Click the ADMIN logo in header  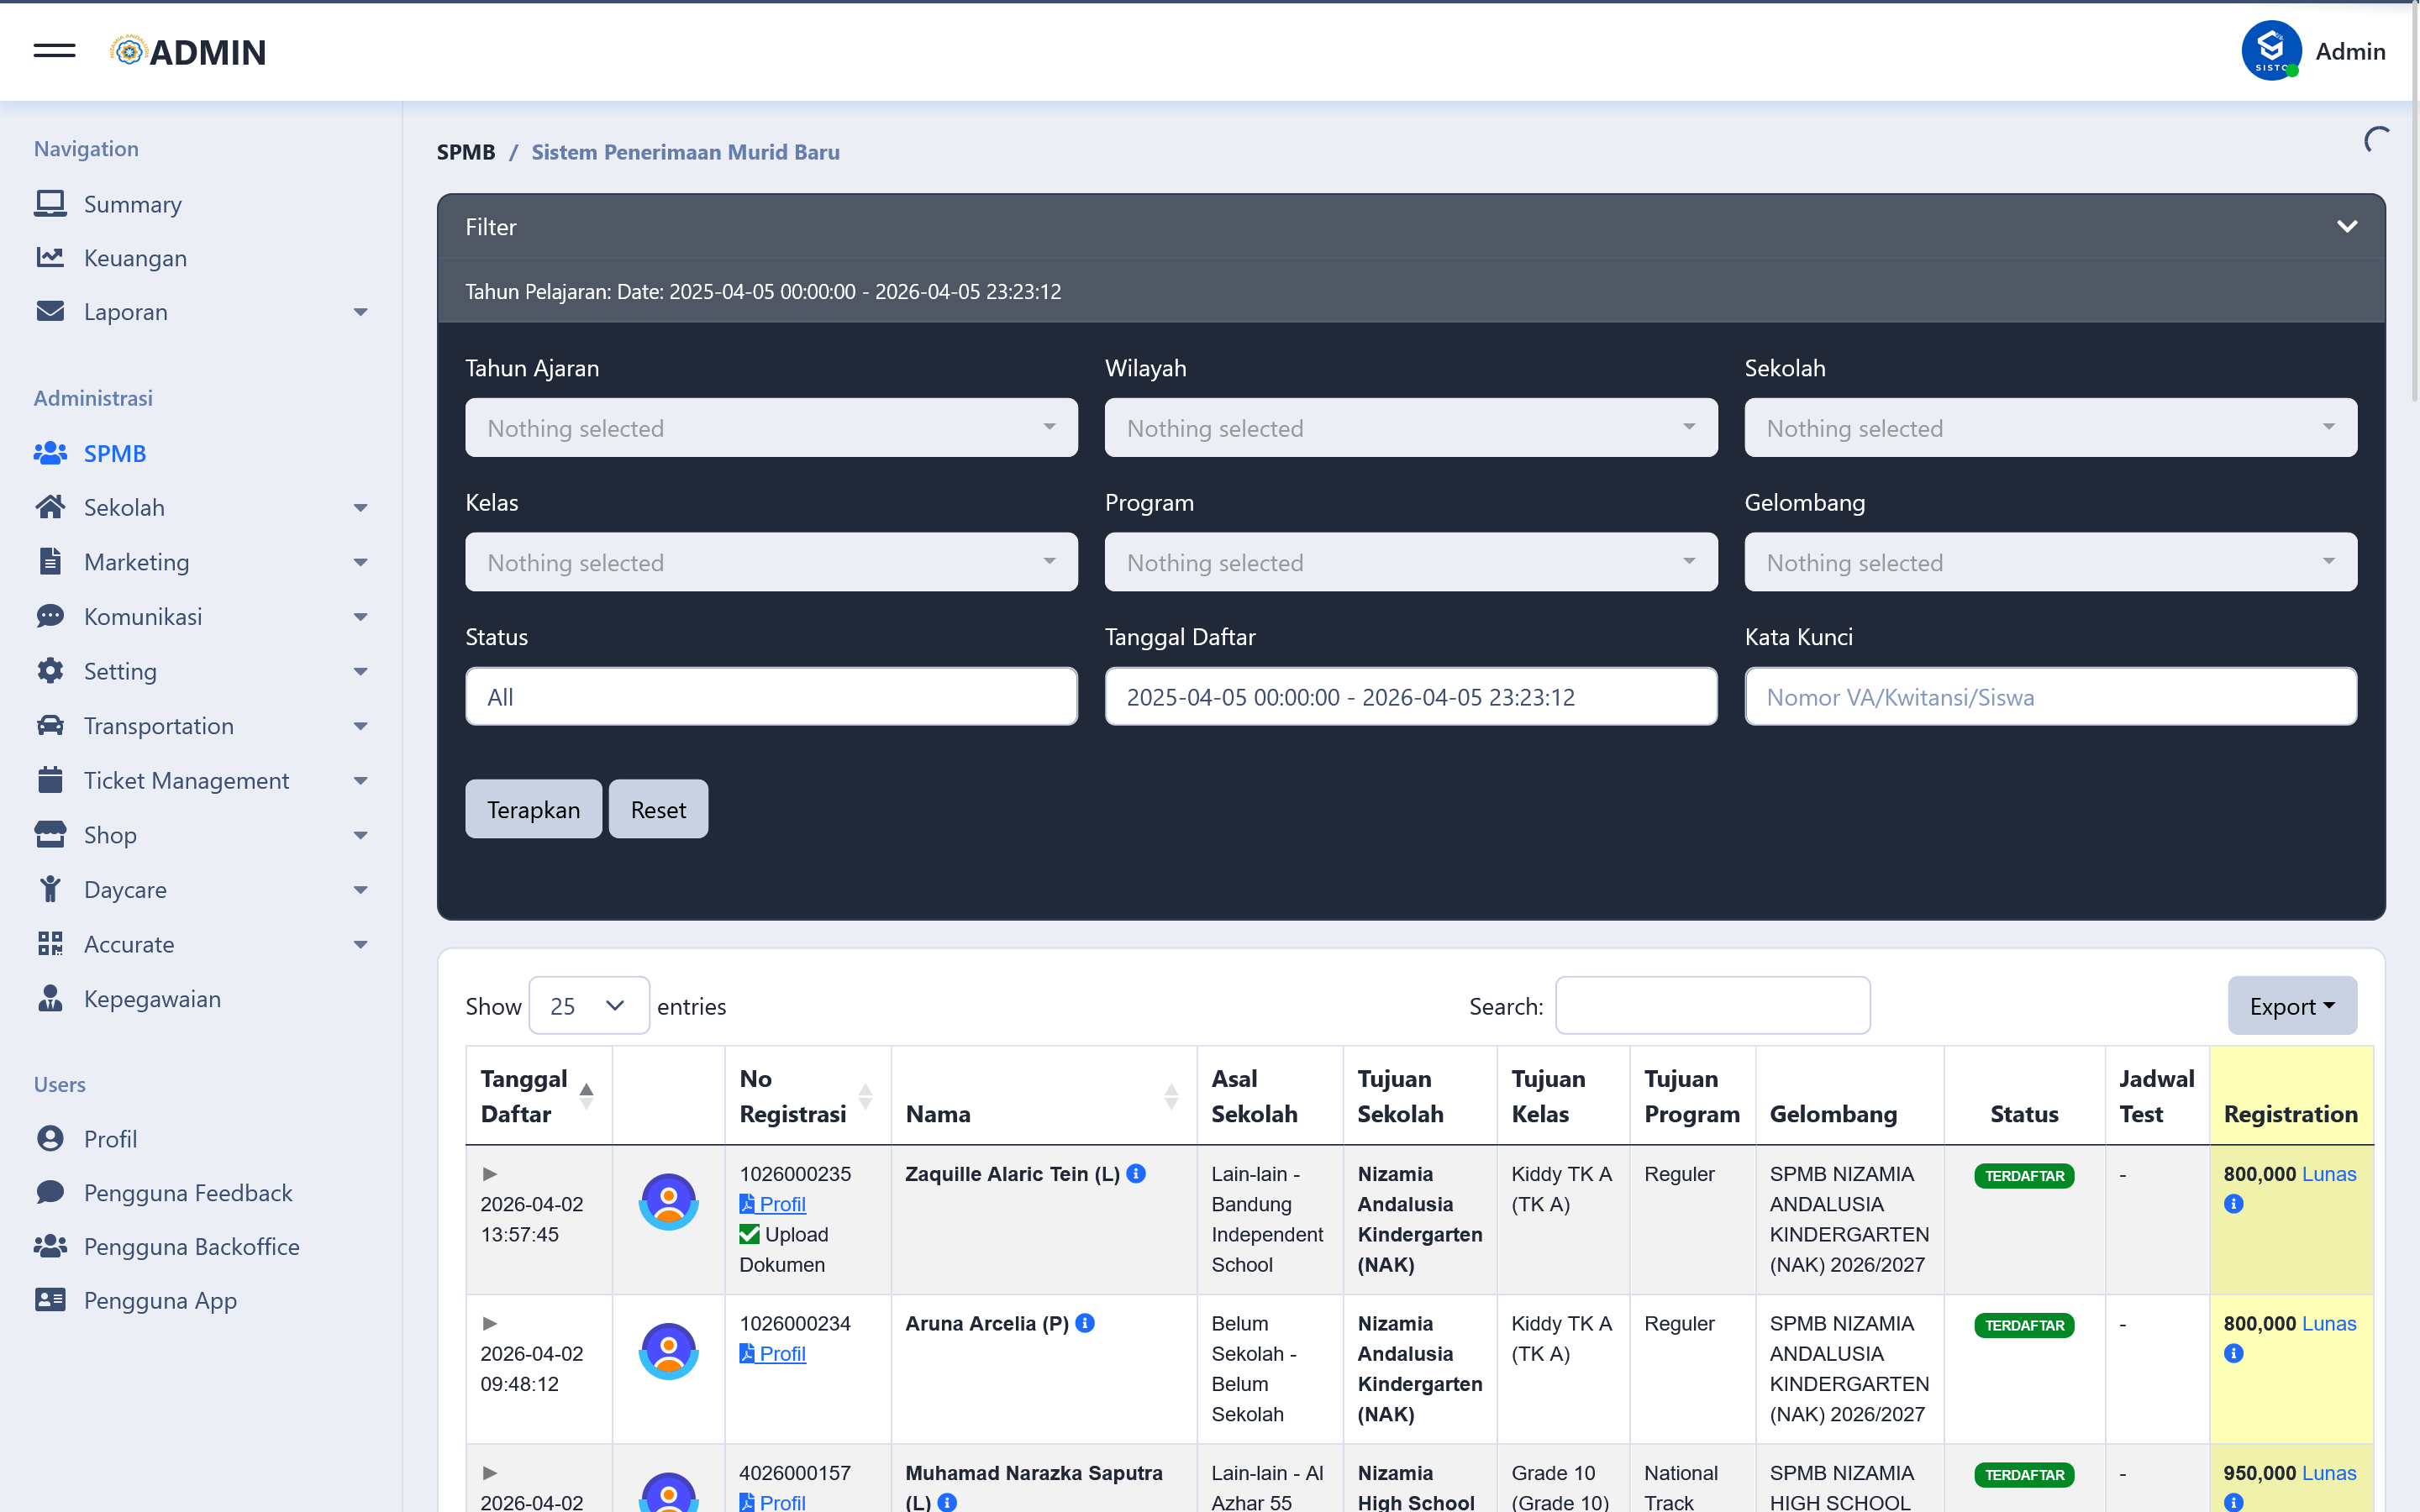tap(188, 51)
